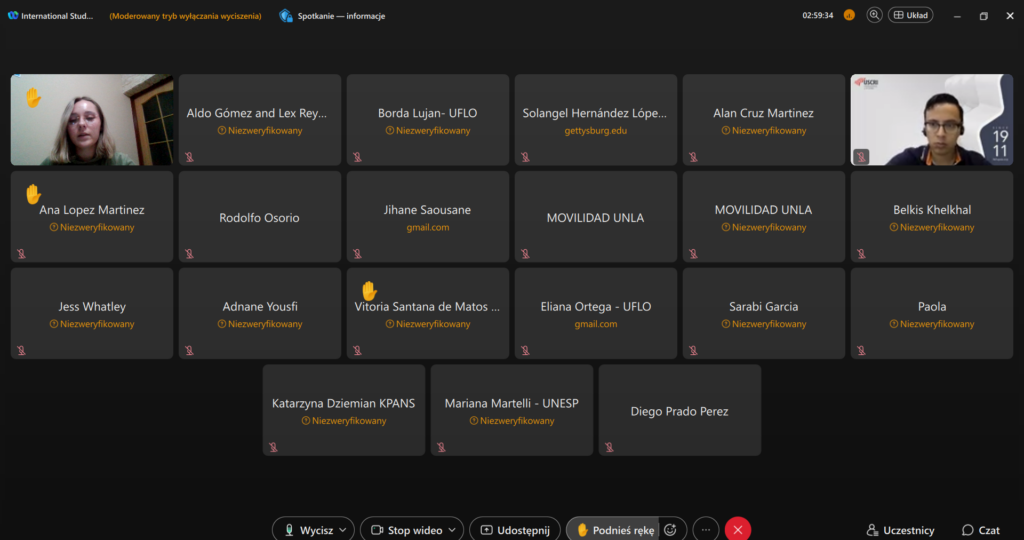The image size is (1024, 540).
Task: Click the orange status indicator icon near timer
Action: 849,15
